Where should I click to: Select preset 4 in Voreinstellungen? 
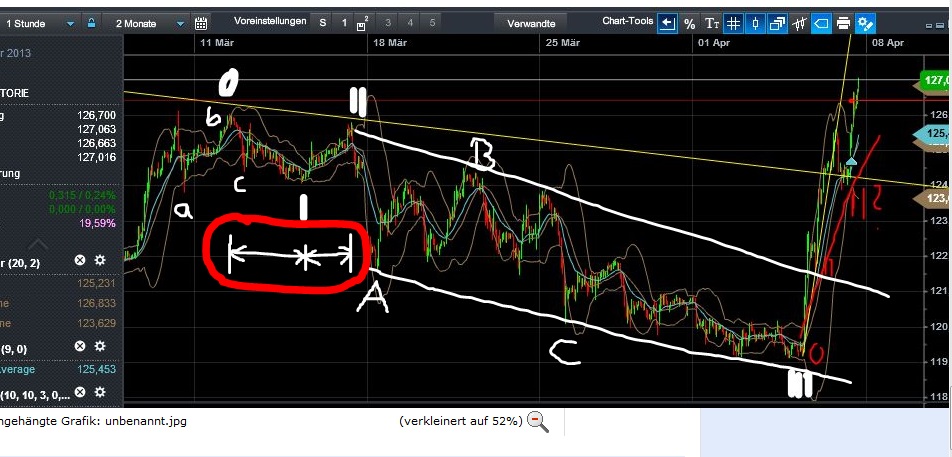(410, 23)
